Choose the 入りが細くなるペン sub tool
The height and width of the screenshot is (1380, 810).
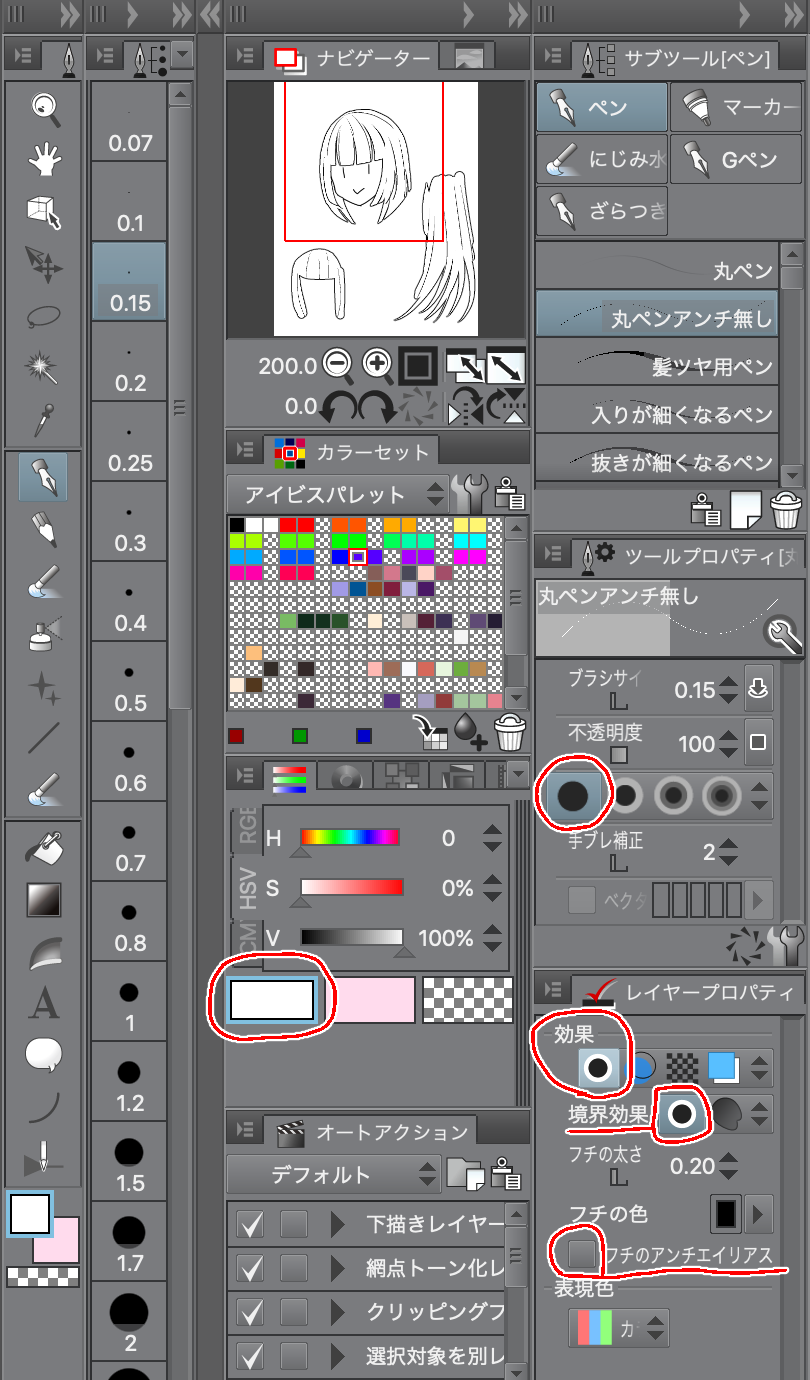pyautogui.click(x=657, y=413)
